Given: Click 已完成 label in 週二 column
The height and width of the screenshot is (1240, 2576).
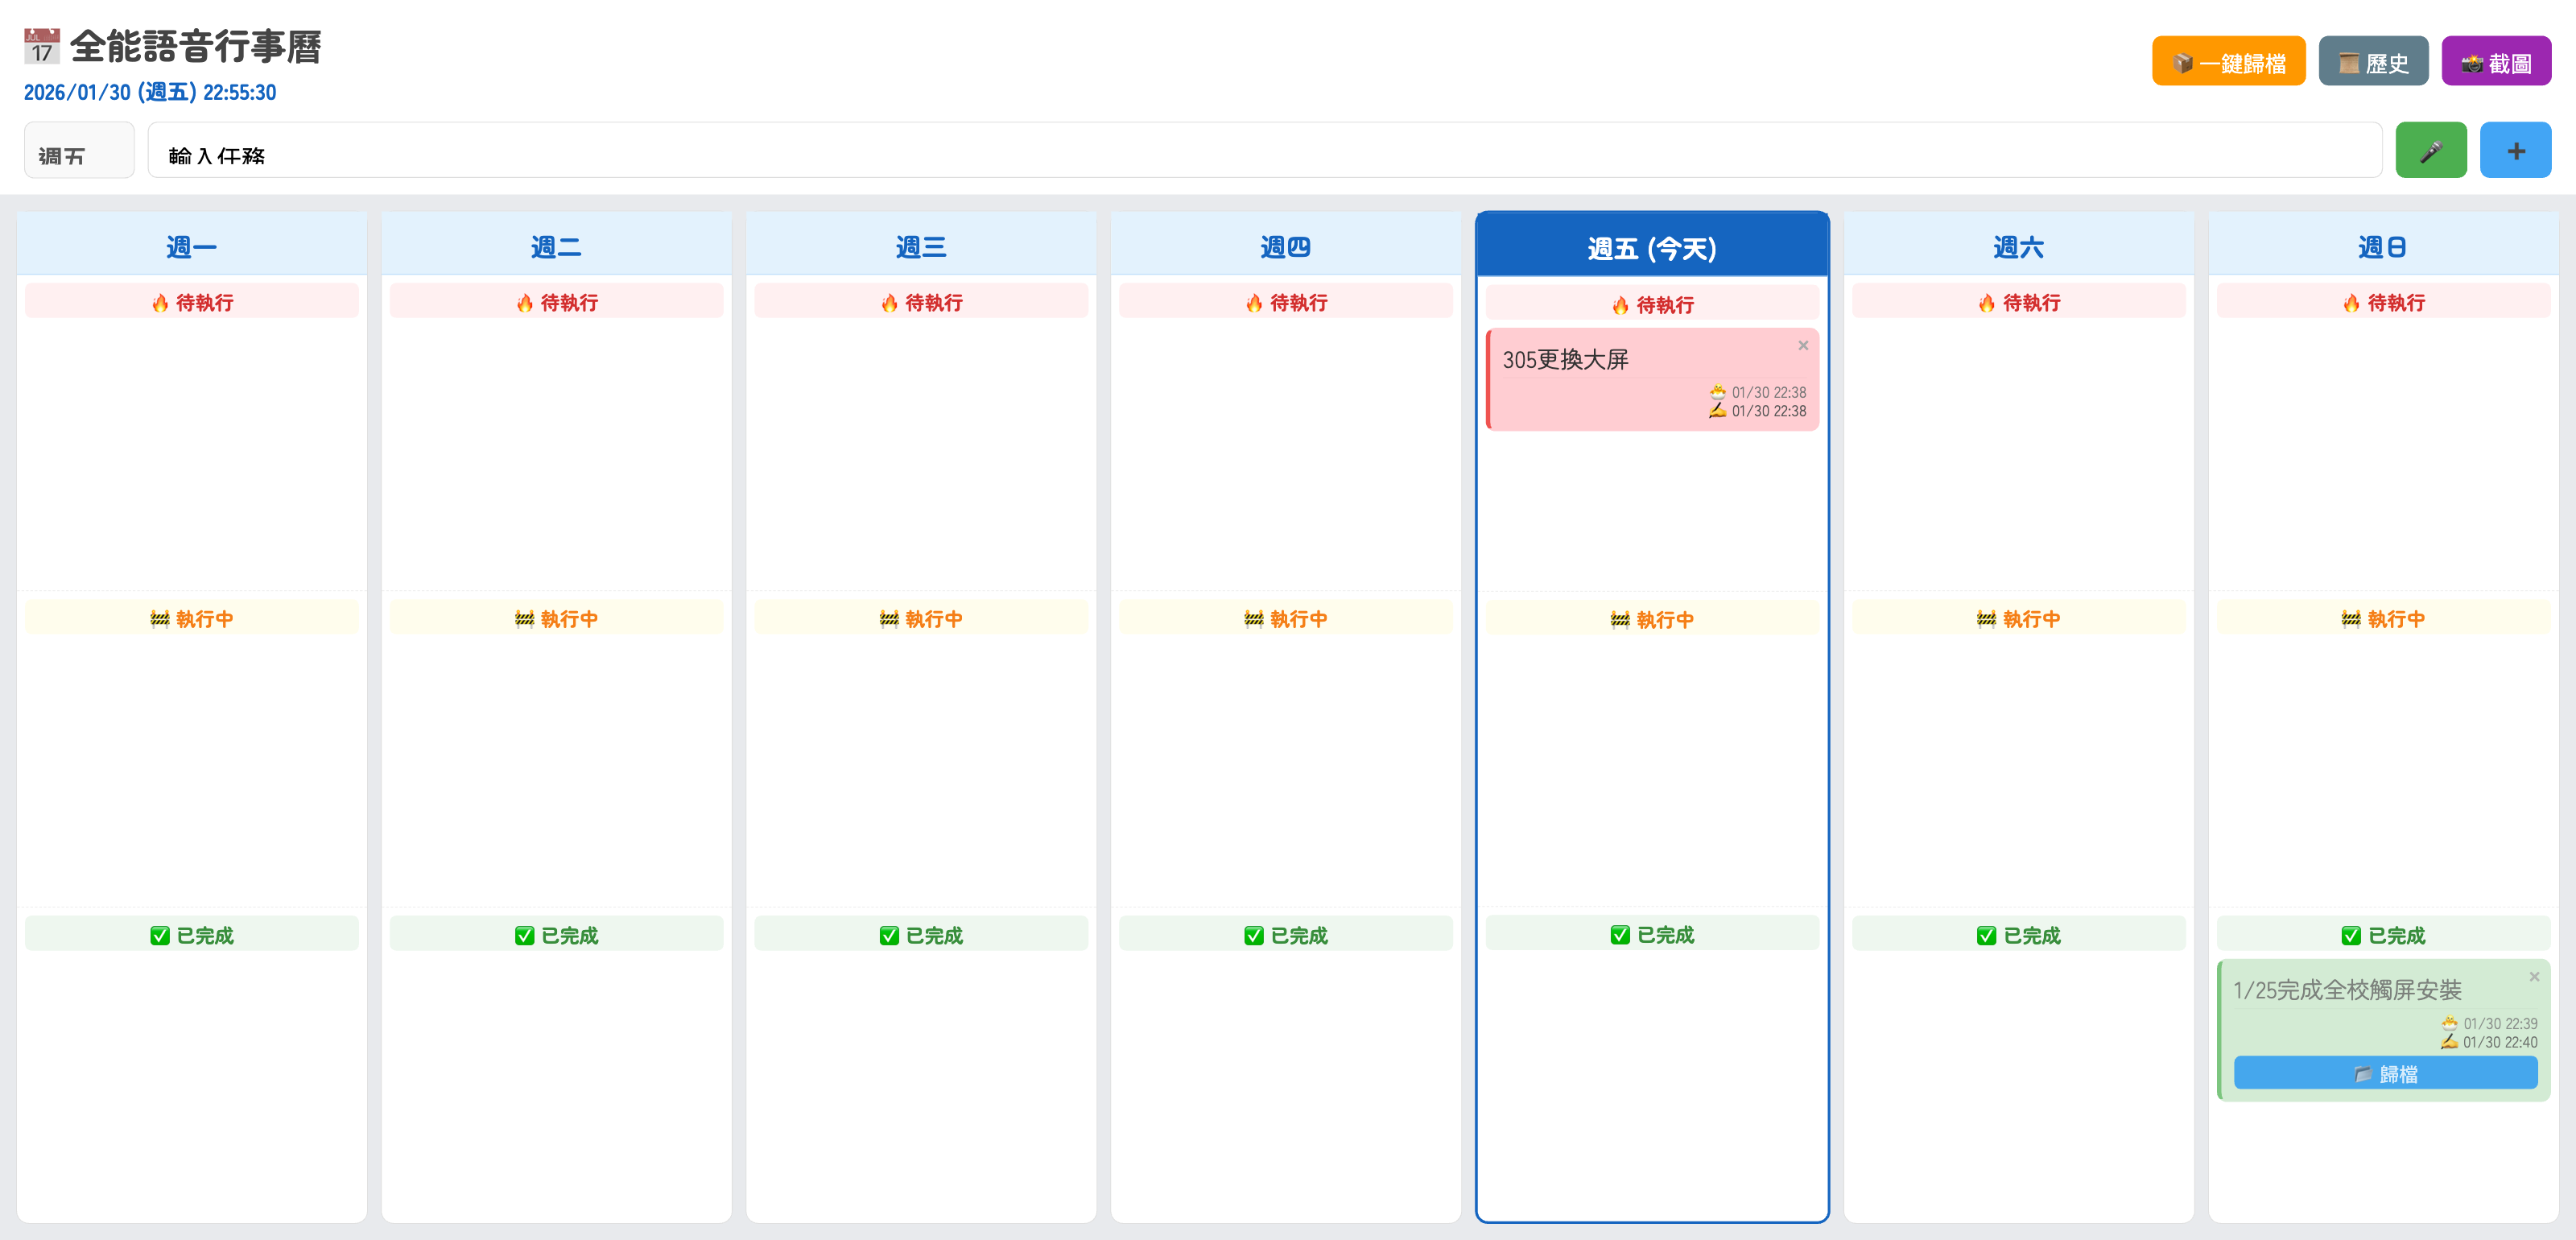Looking at the screenshot, I should (x=556, y=934).
